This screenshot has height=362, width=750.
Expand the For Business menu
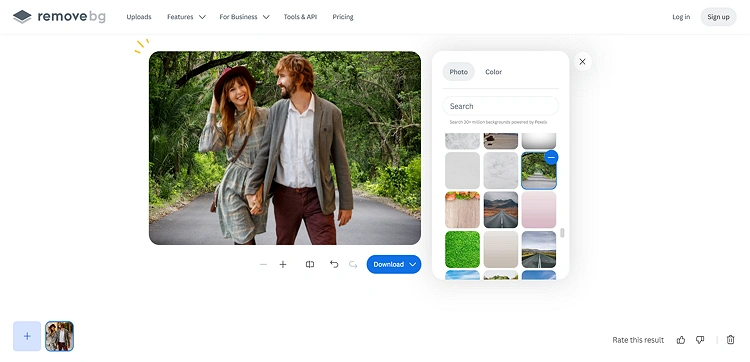[244, 17]
